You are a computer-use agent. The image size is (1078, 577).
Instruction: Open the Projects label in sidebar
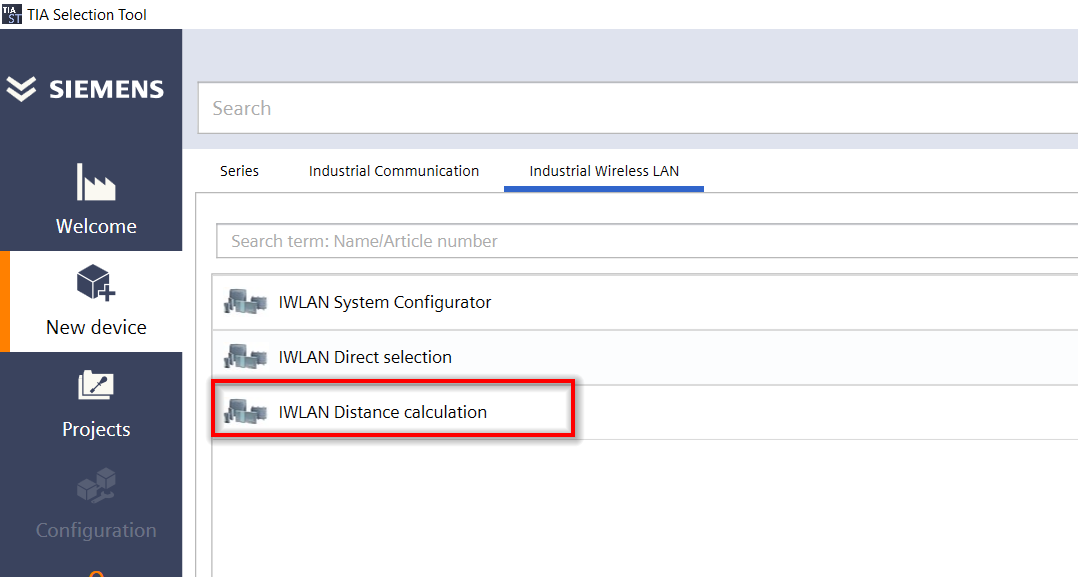pos(96,429)
